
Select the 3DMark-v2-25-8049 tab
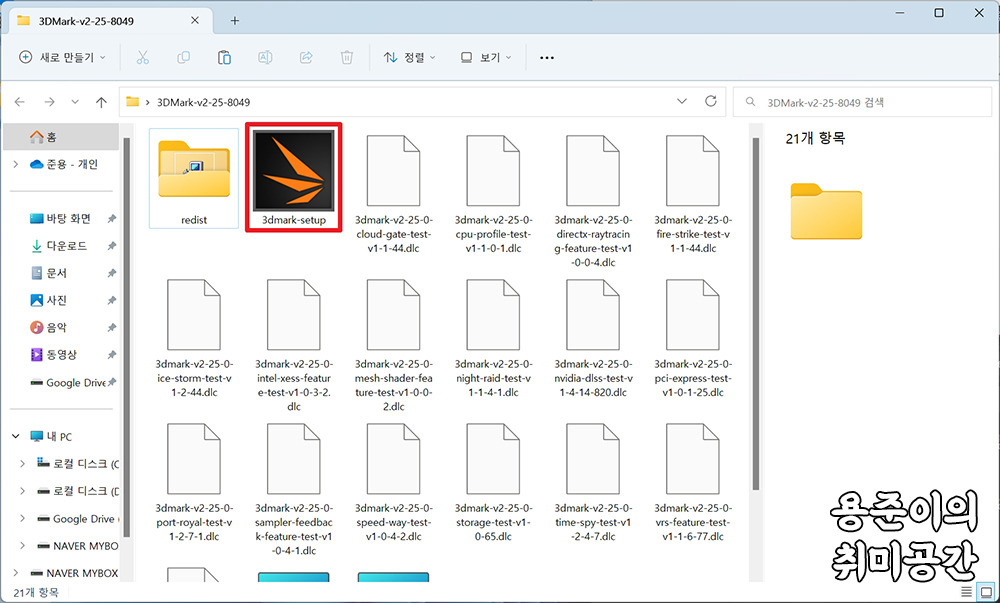108,21
